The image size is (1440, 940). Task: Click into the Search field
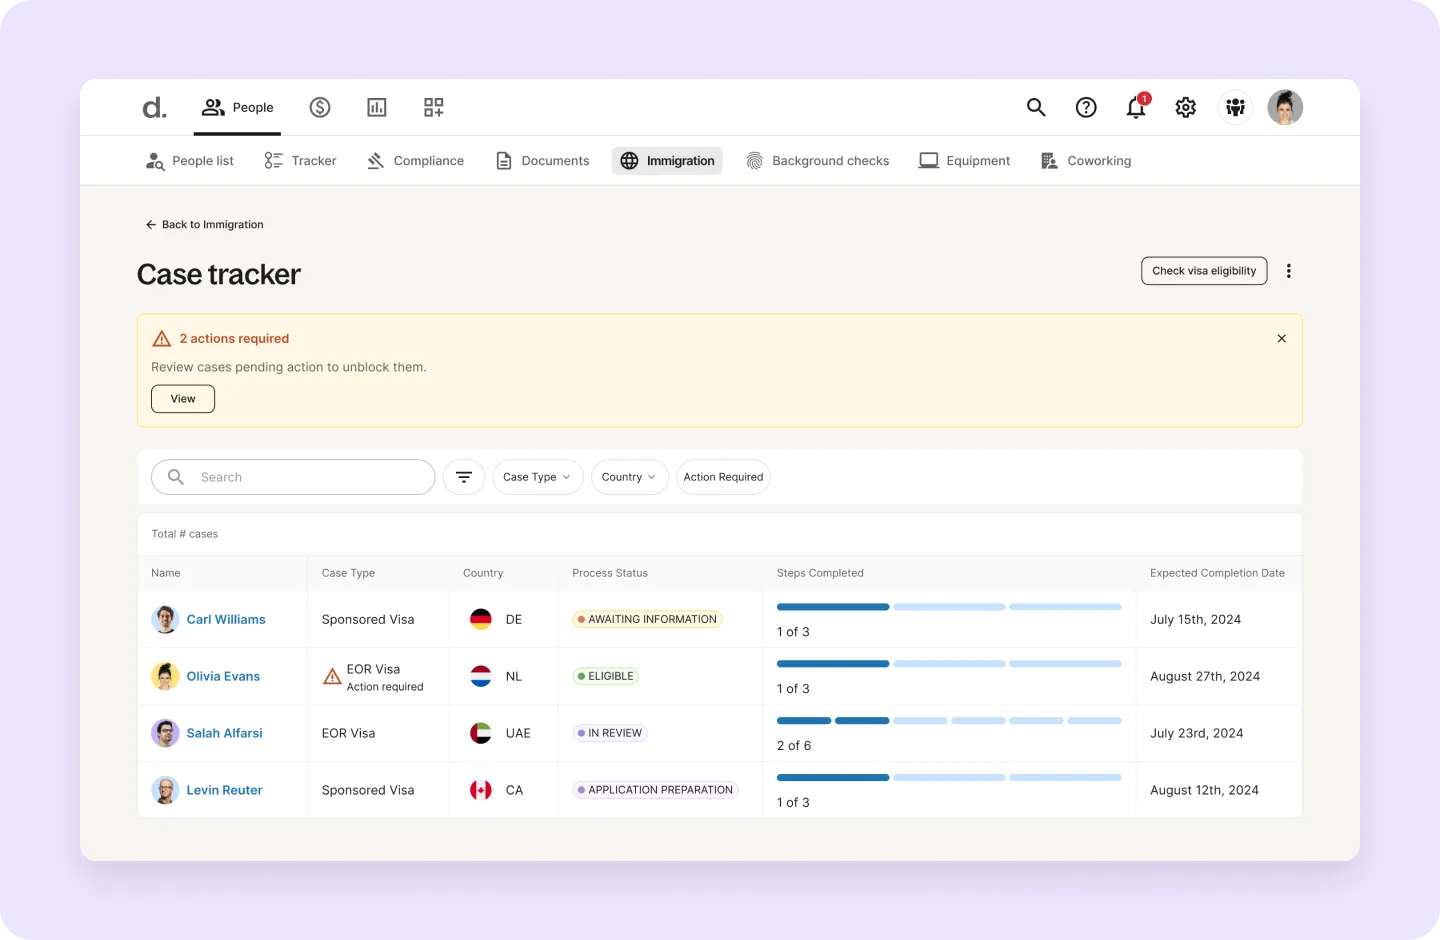(x=293, y=477)
